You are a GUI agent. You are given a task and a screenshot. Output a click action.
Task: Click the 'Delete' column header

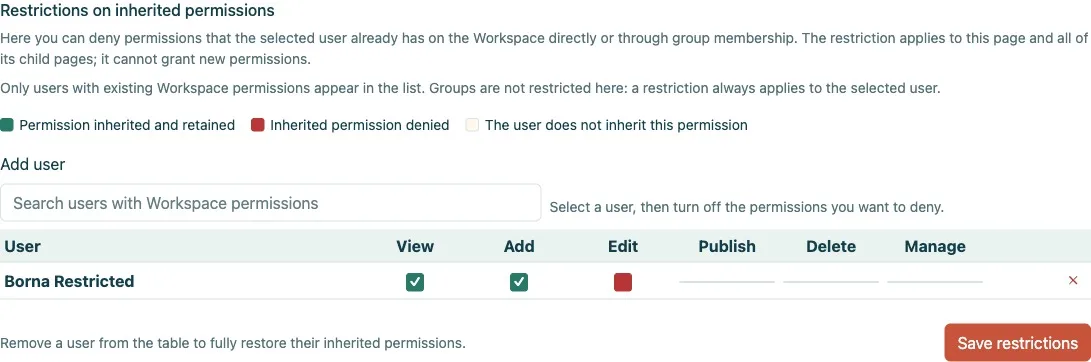pyautogui.click(x=831, y=246)
